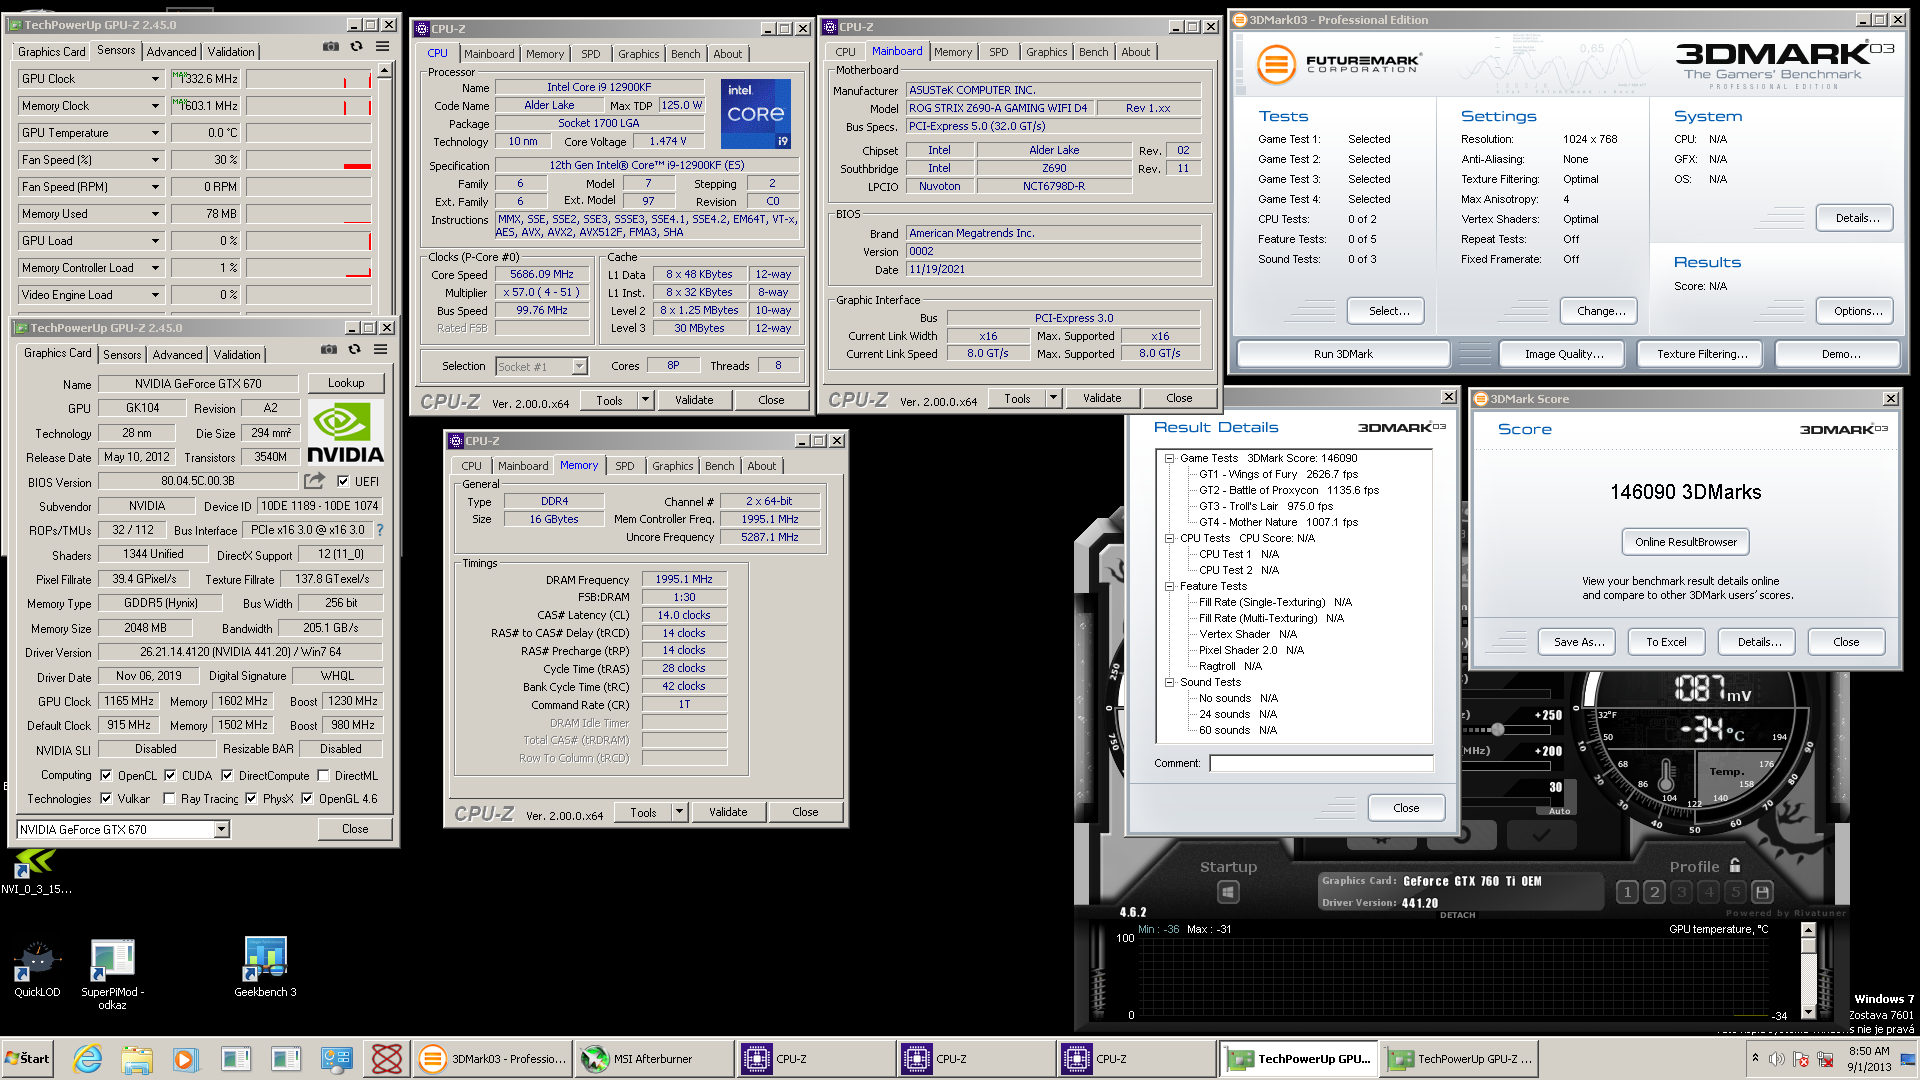
Task: Click Image Quality... button in 3DMark
Action: [1564, 354]
